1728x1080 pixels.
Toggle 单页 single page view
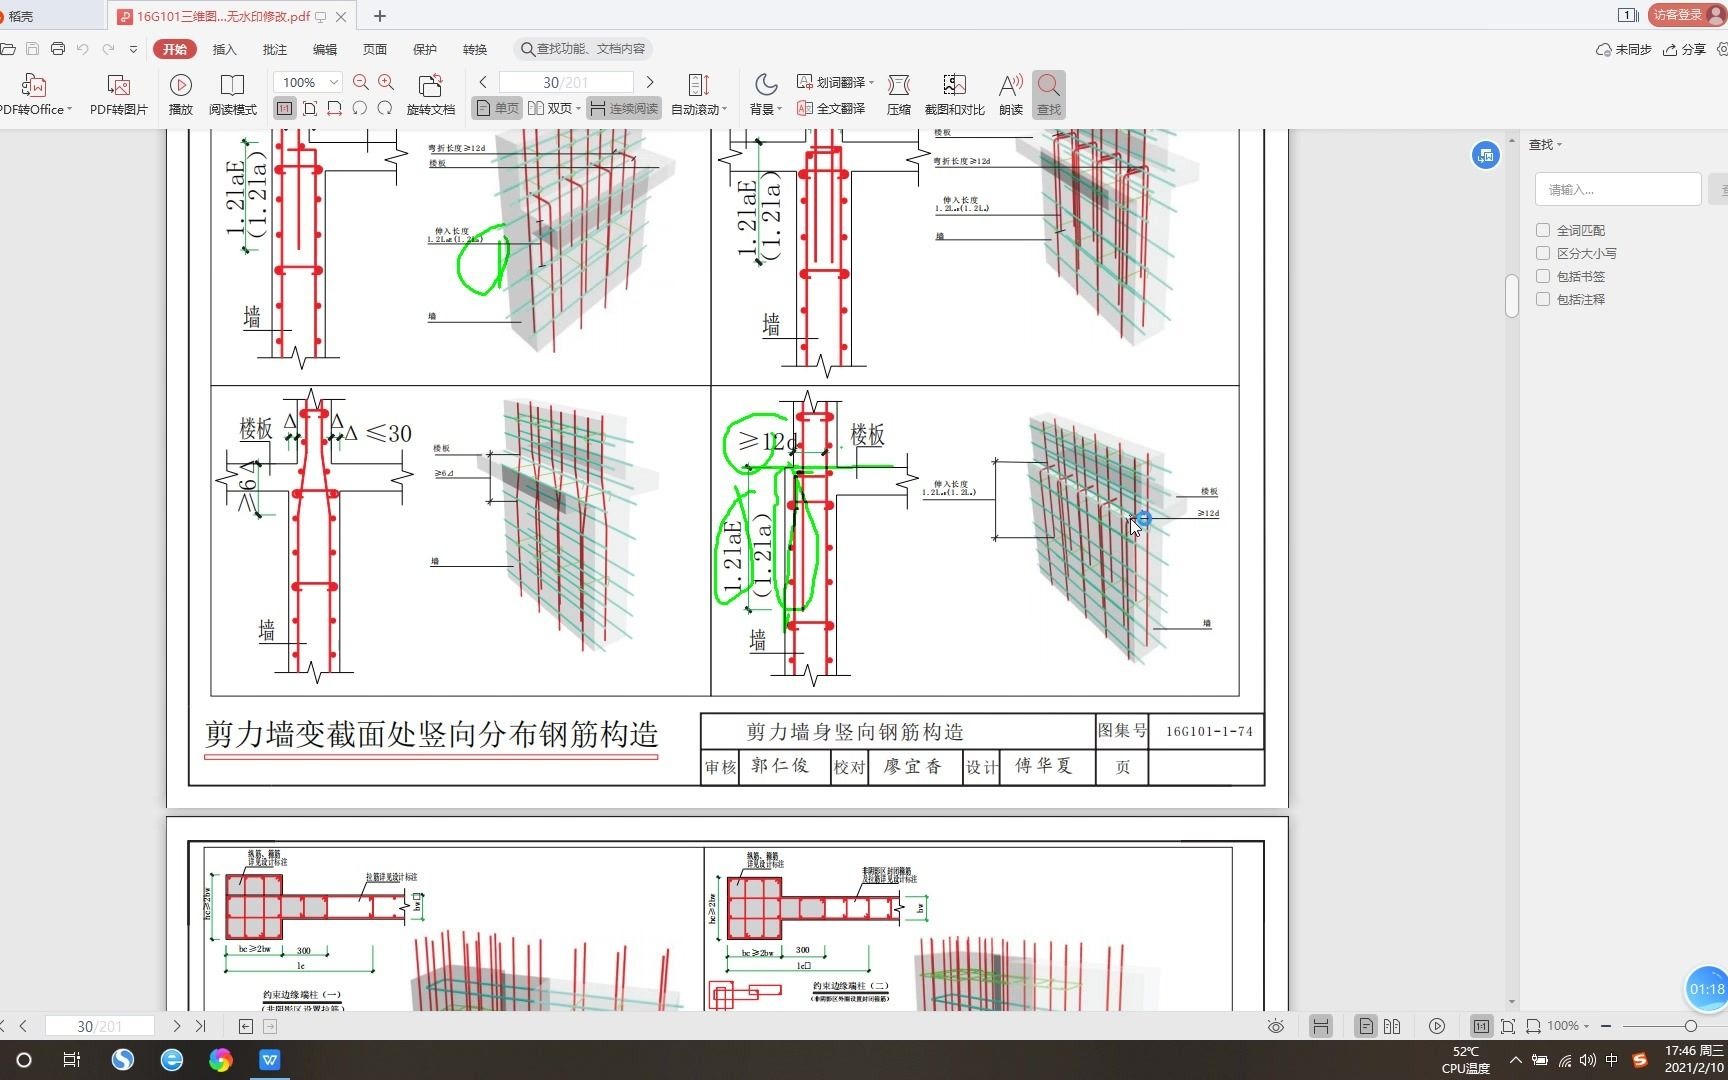[x=497, y=108]
